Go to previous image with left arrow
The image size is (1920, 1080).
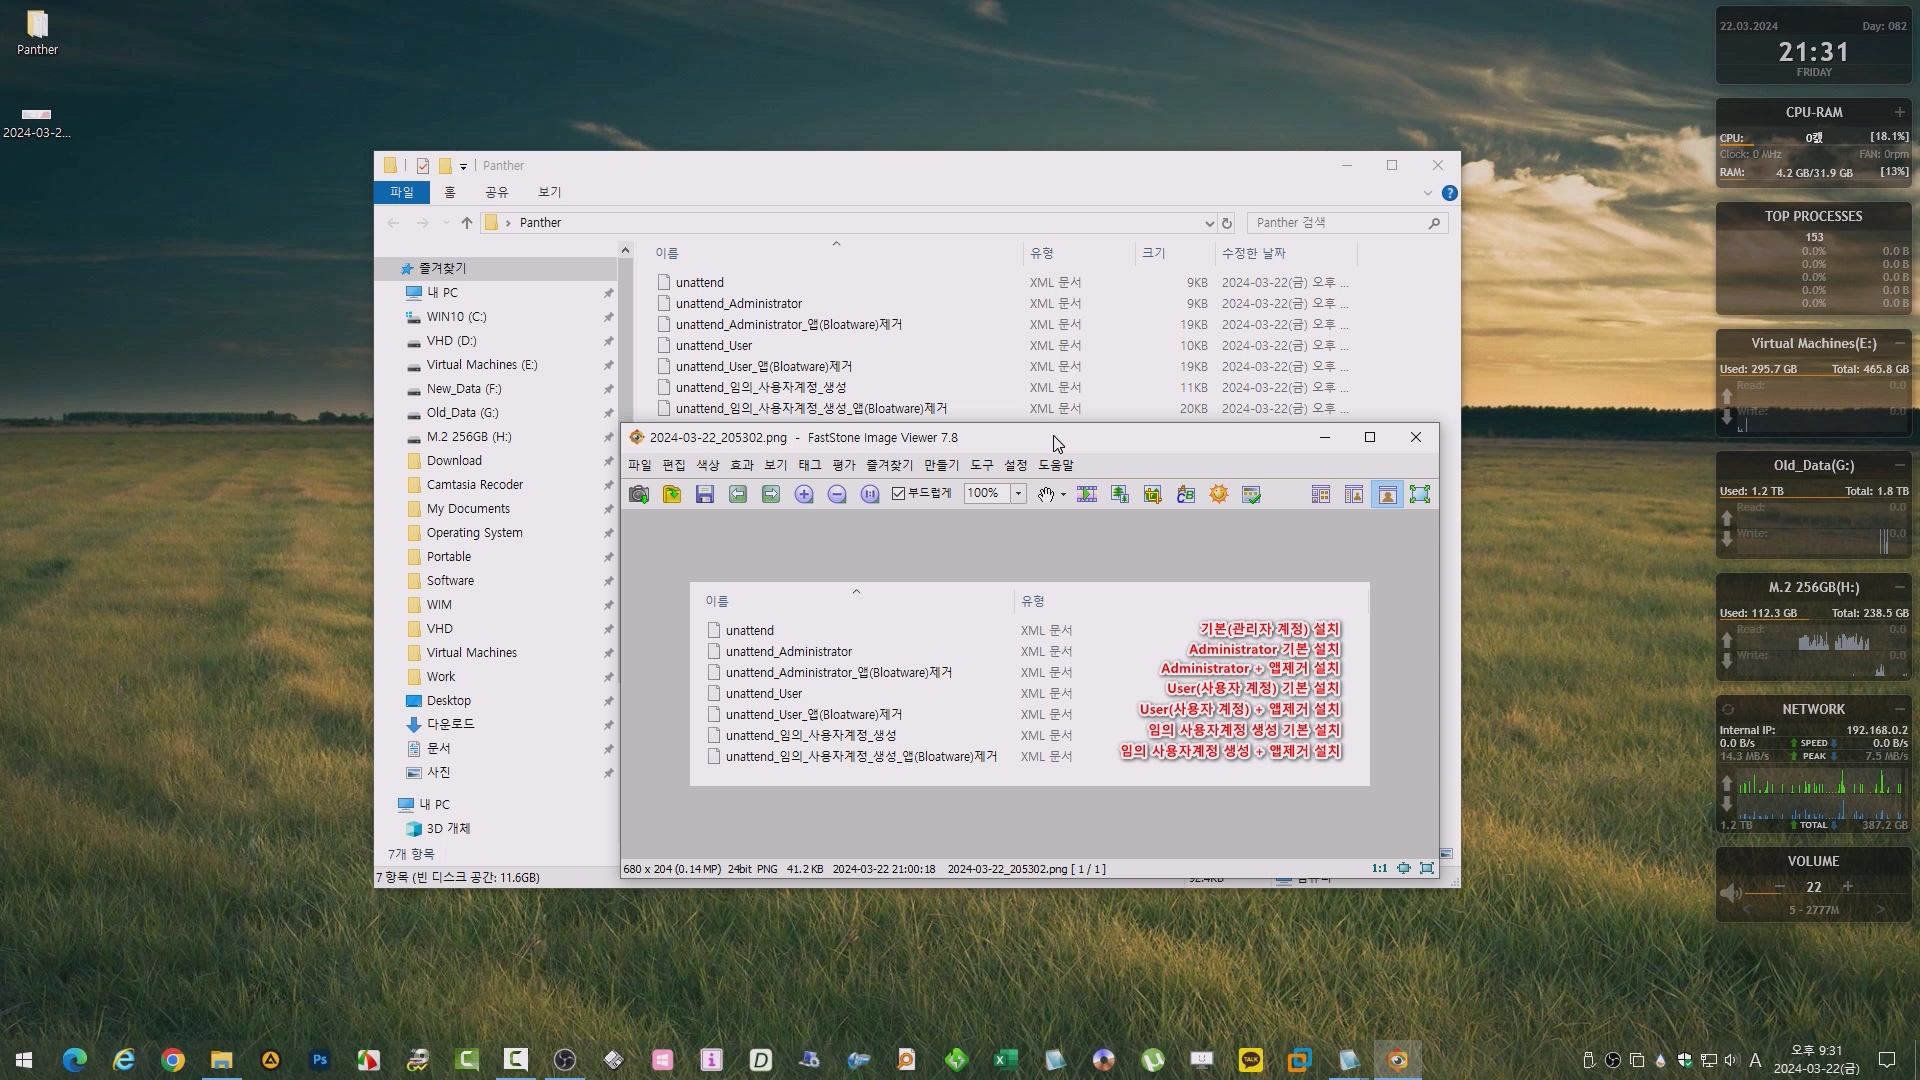[x=738, y=494]
